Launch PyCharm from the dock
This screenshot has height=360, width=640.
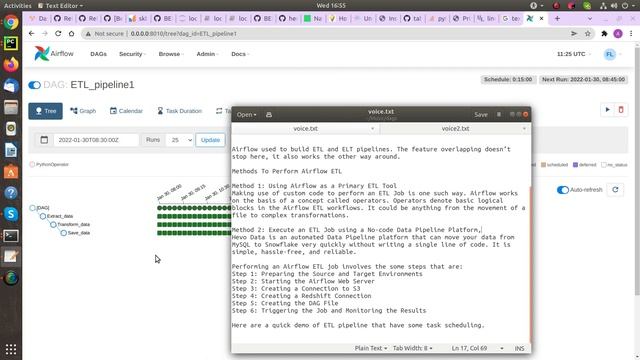[x=11, y=43]
